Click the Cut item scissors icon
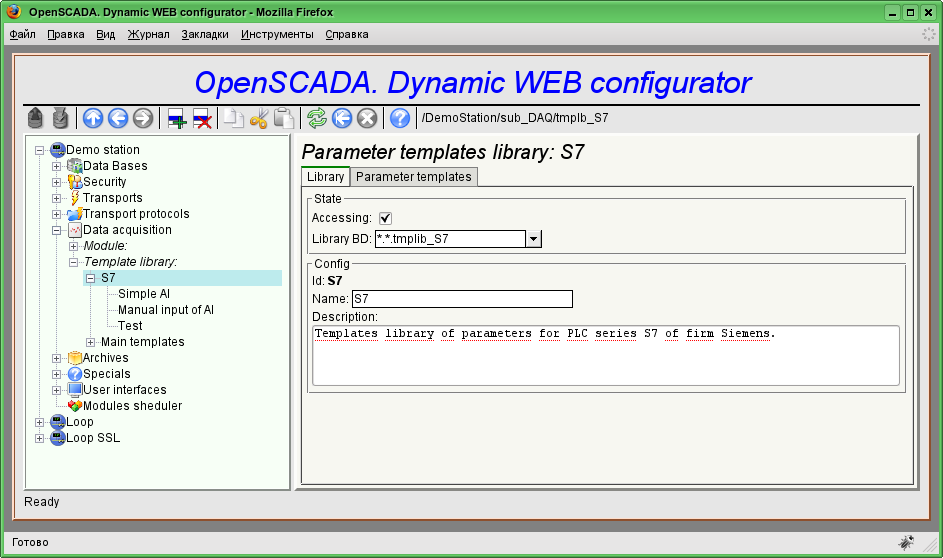 coord(259,118)
